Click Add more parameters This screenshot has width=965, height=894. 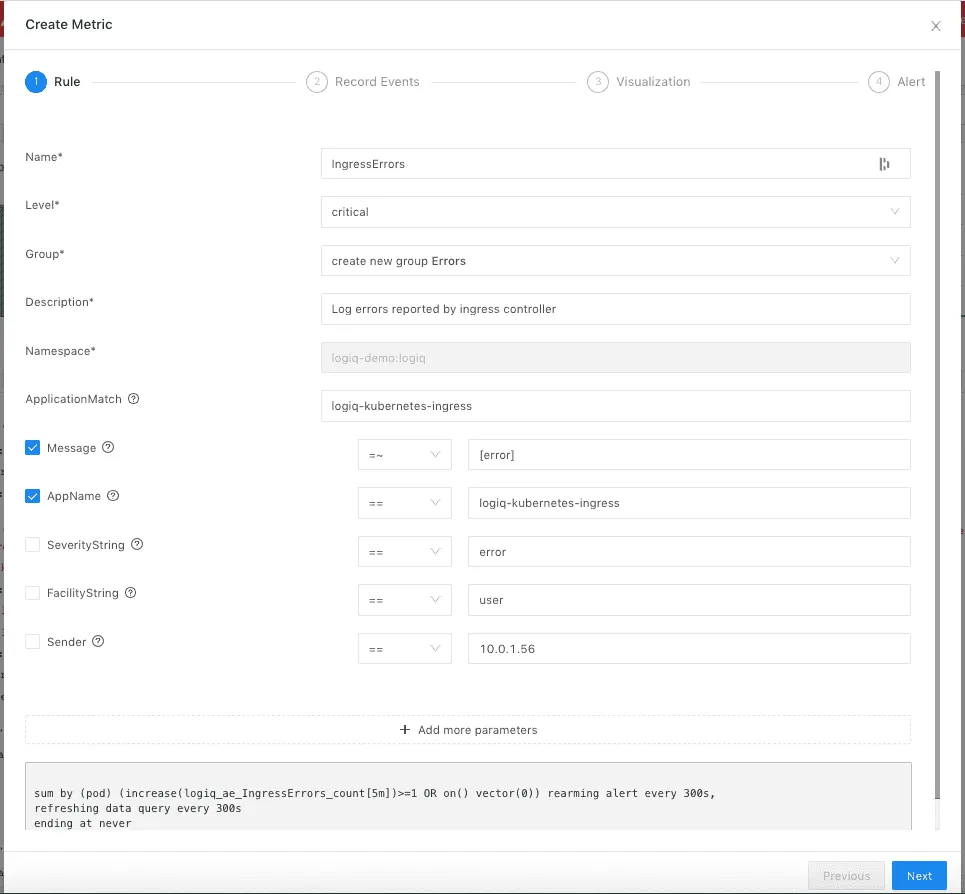468,730
